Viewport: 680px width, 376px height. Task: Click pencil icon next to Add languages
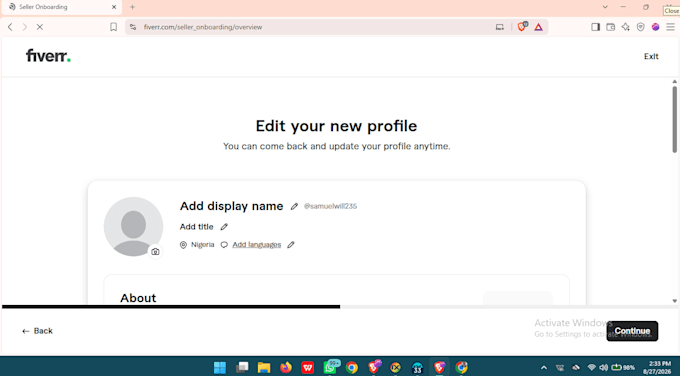pos(291,245)
